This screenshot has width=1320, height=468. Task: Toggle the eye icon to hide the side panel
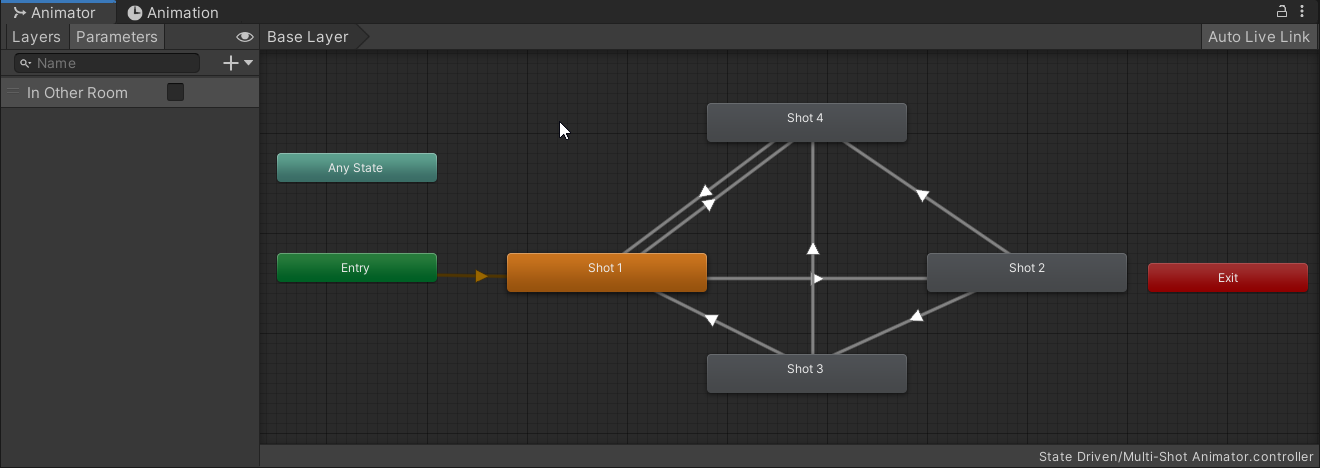pos(244,37)
